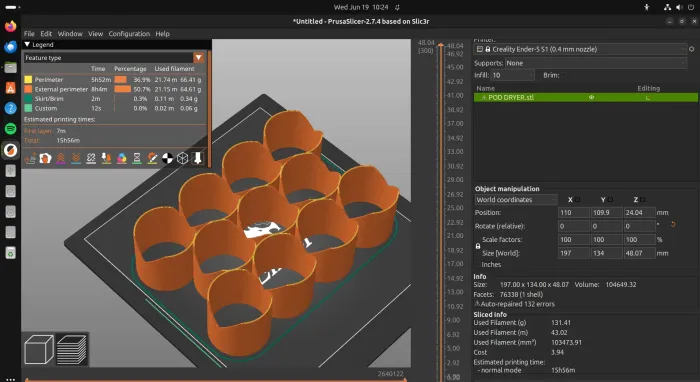Viewport: 700px width, 382px height.
Task: Toggle Custom feature row in legend
Action: point(114,108)
